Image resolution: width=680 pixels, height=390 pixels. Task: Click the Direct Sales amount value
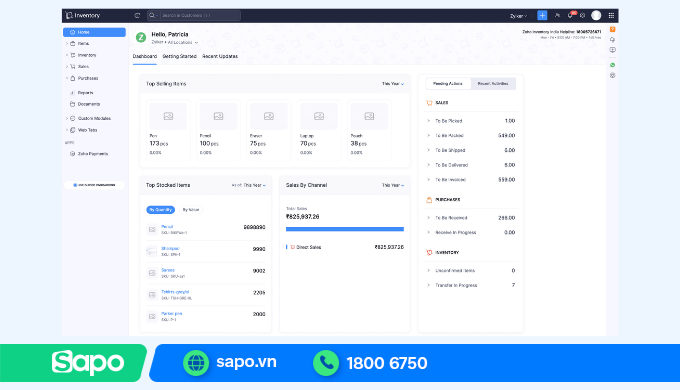click(x=389, y=247)
